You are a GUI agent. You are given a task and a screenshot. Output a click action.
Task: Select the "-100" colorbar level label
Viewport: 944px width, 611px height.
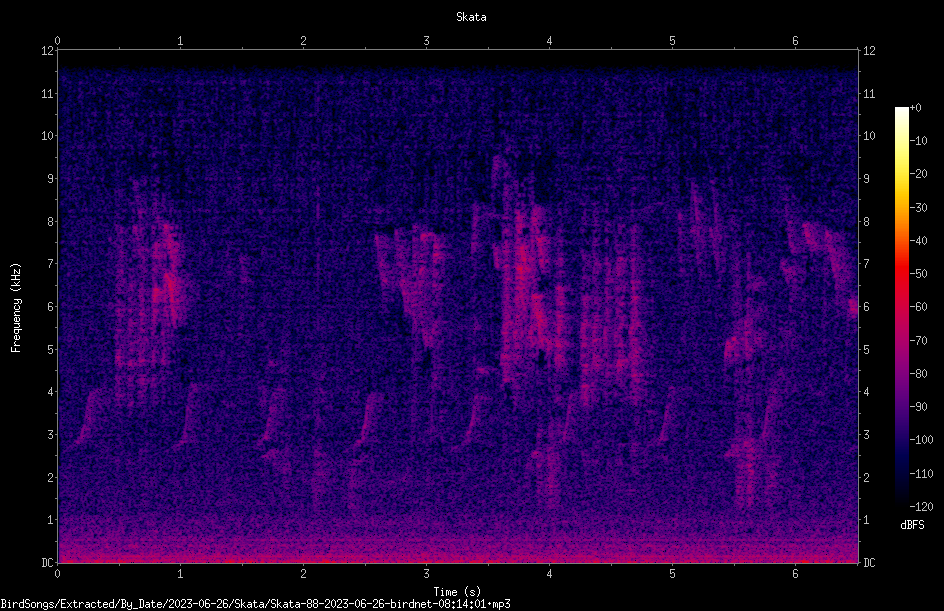[x=921, y=440]
